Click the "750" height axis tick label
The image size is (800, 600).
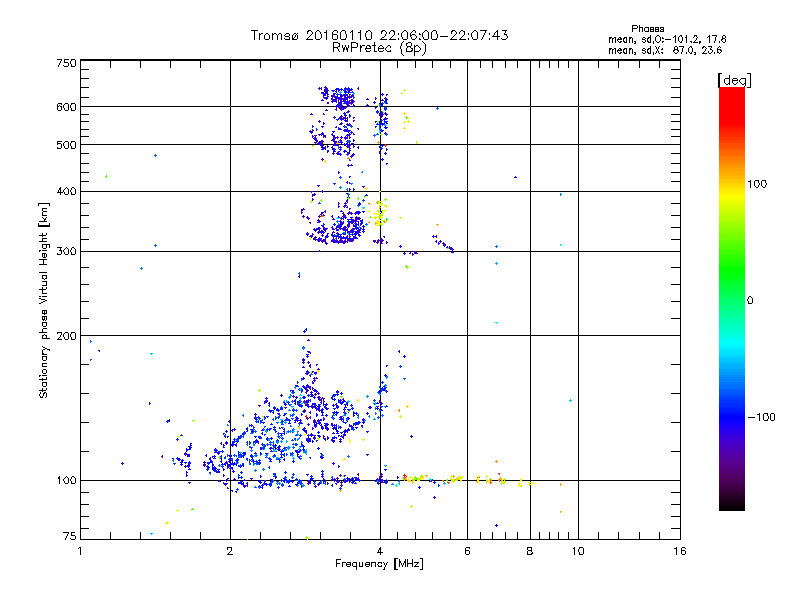pyautogui.click(x=66, y=63)
